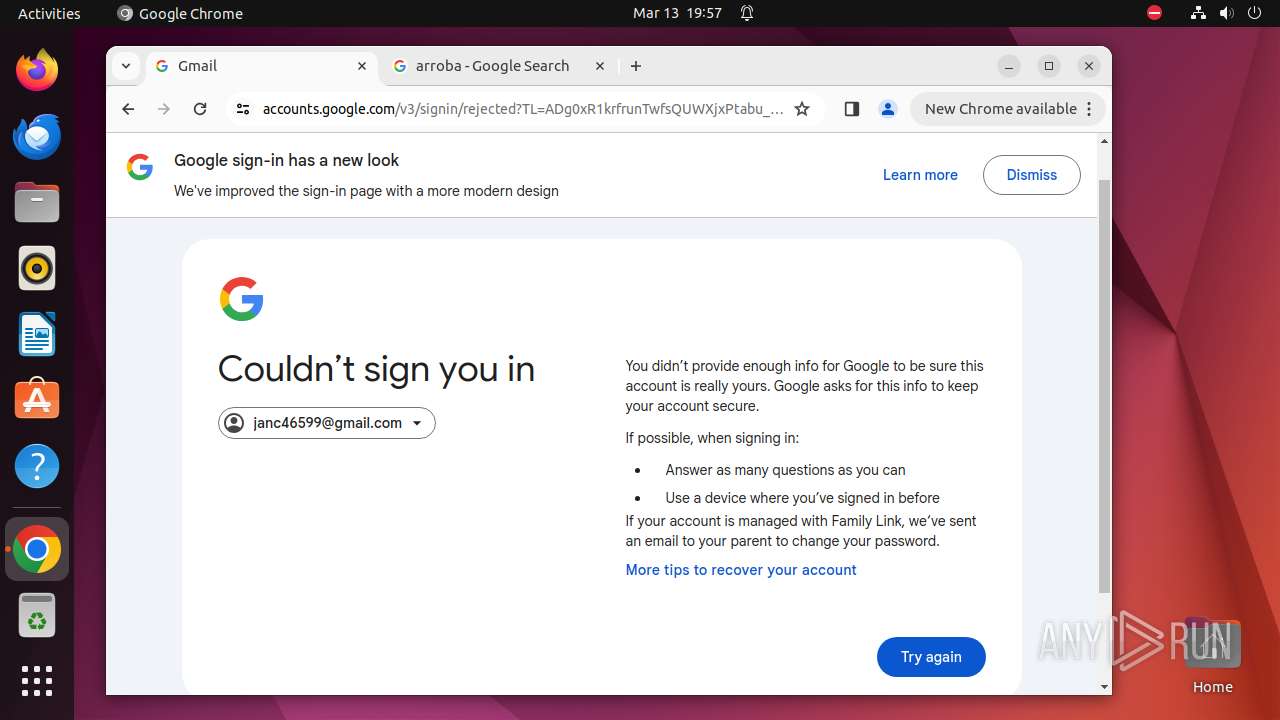Click the Couldn't sign you in heading
Viewport: 1280px width, 720px height.
(x=376, y=369)
